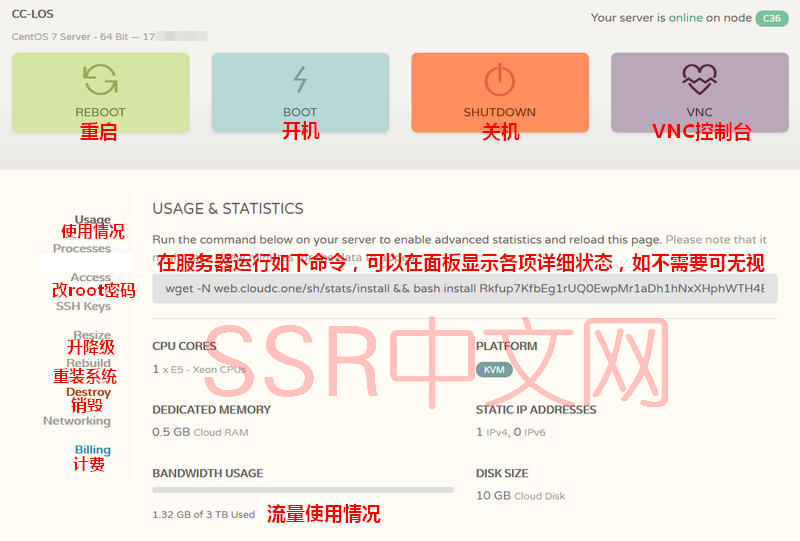Select Usage in the sidebar
The height and width of the screenshot is (541, 800).
(x=93, y=219)
